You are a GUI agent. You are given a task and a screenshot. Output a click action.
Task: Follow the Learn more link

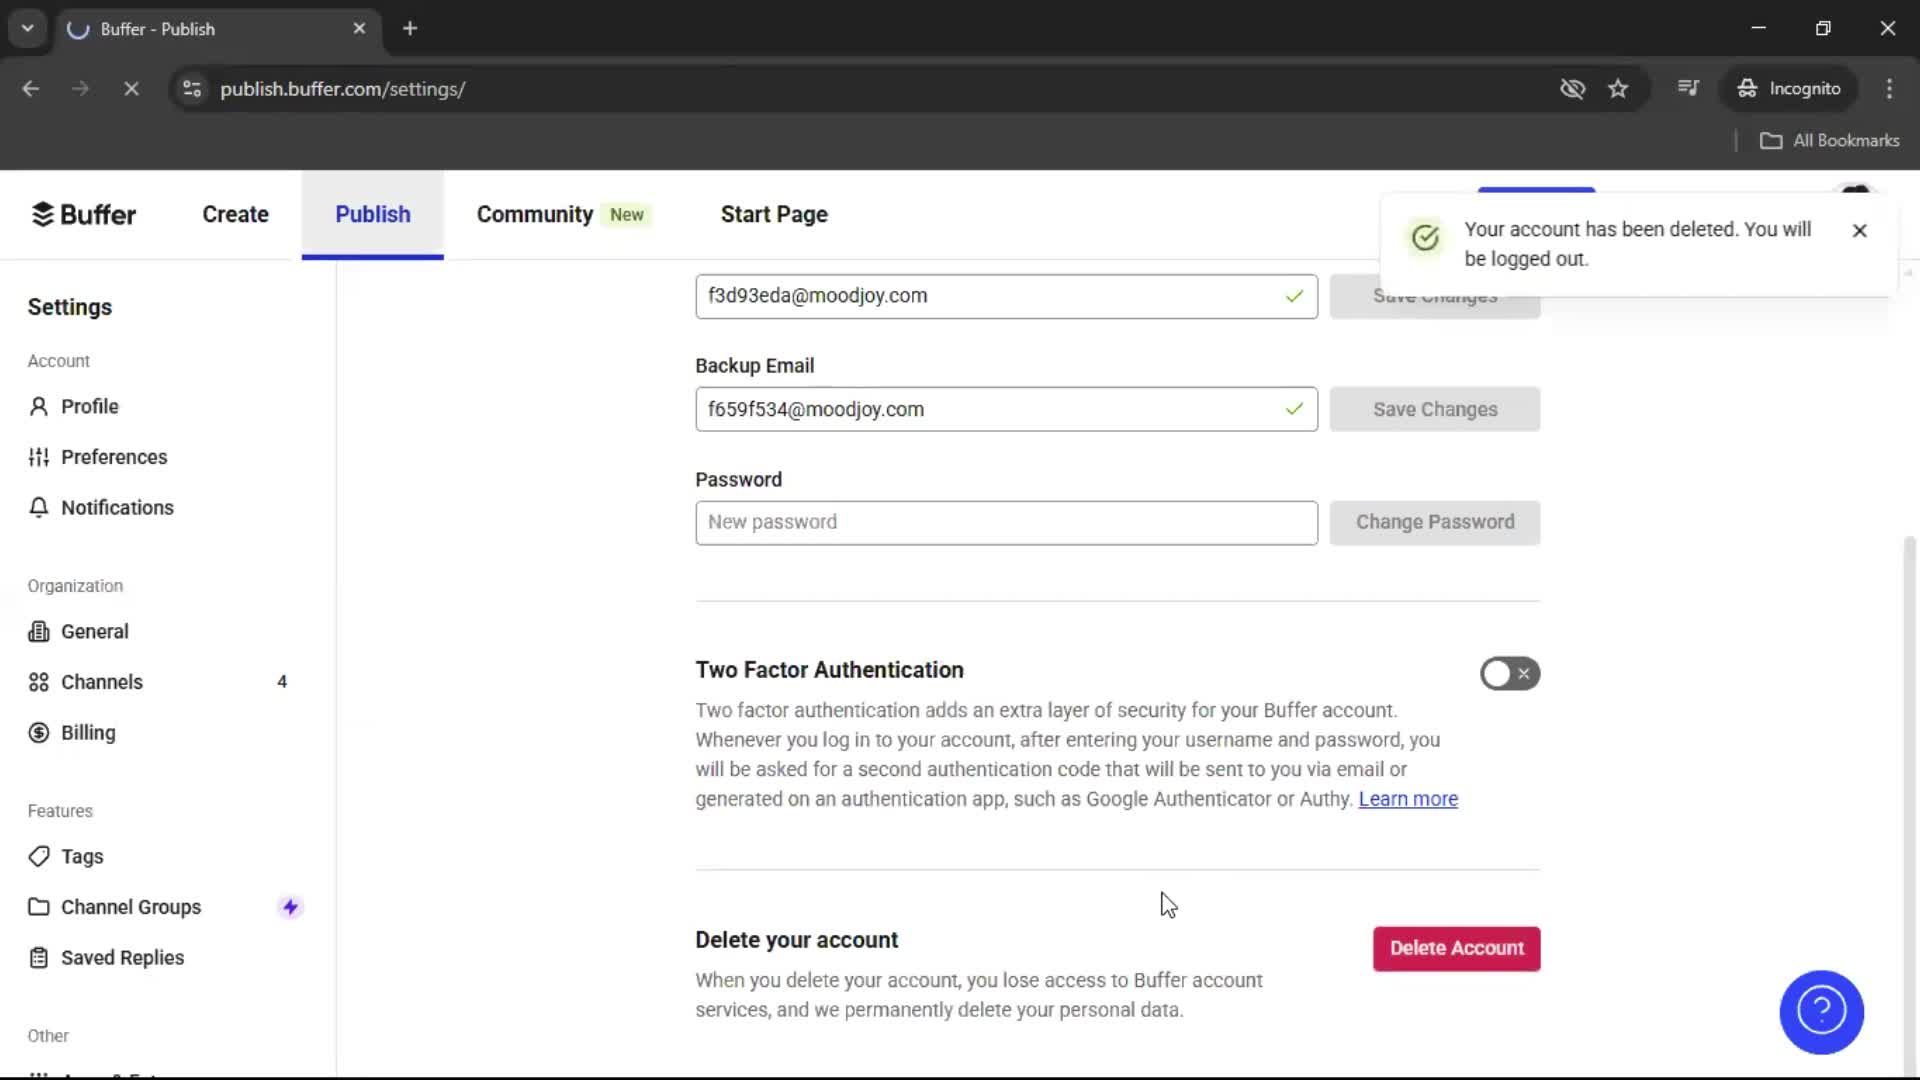pyautogui.click(x=1408, y=799)
